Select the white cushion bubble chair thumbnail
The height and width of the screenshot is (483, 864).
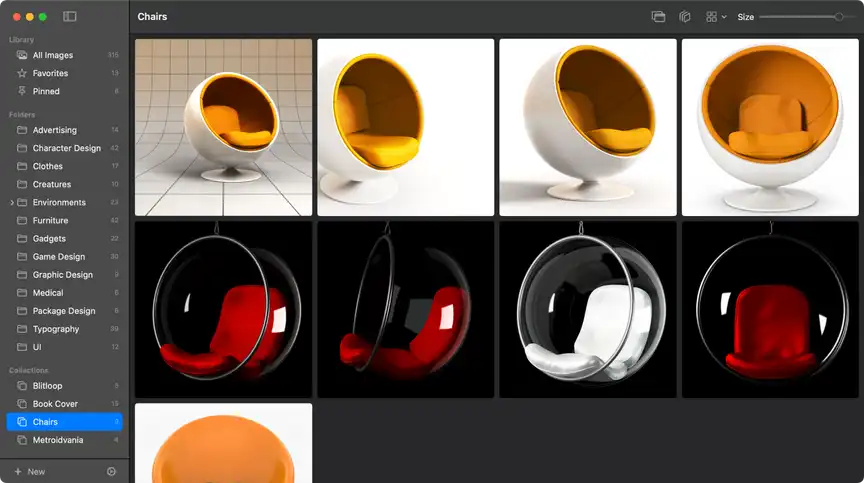click(x=588, y=310)
